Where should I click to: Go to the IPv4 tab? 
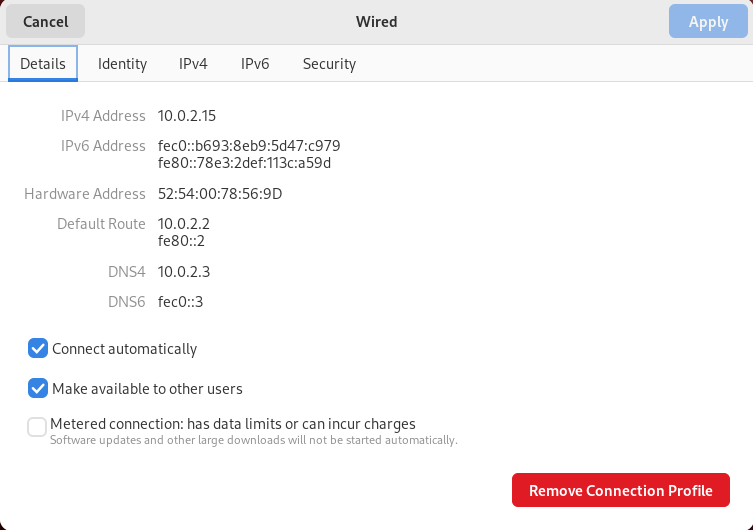click(193, 63)
